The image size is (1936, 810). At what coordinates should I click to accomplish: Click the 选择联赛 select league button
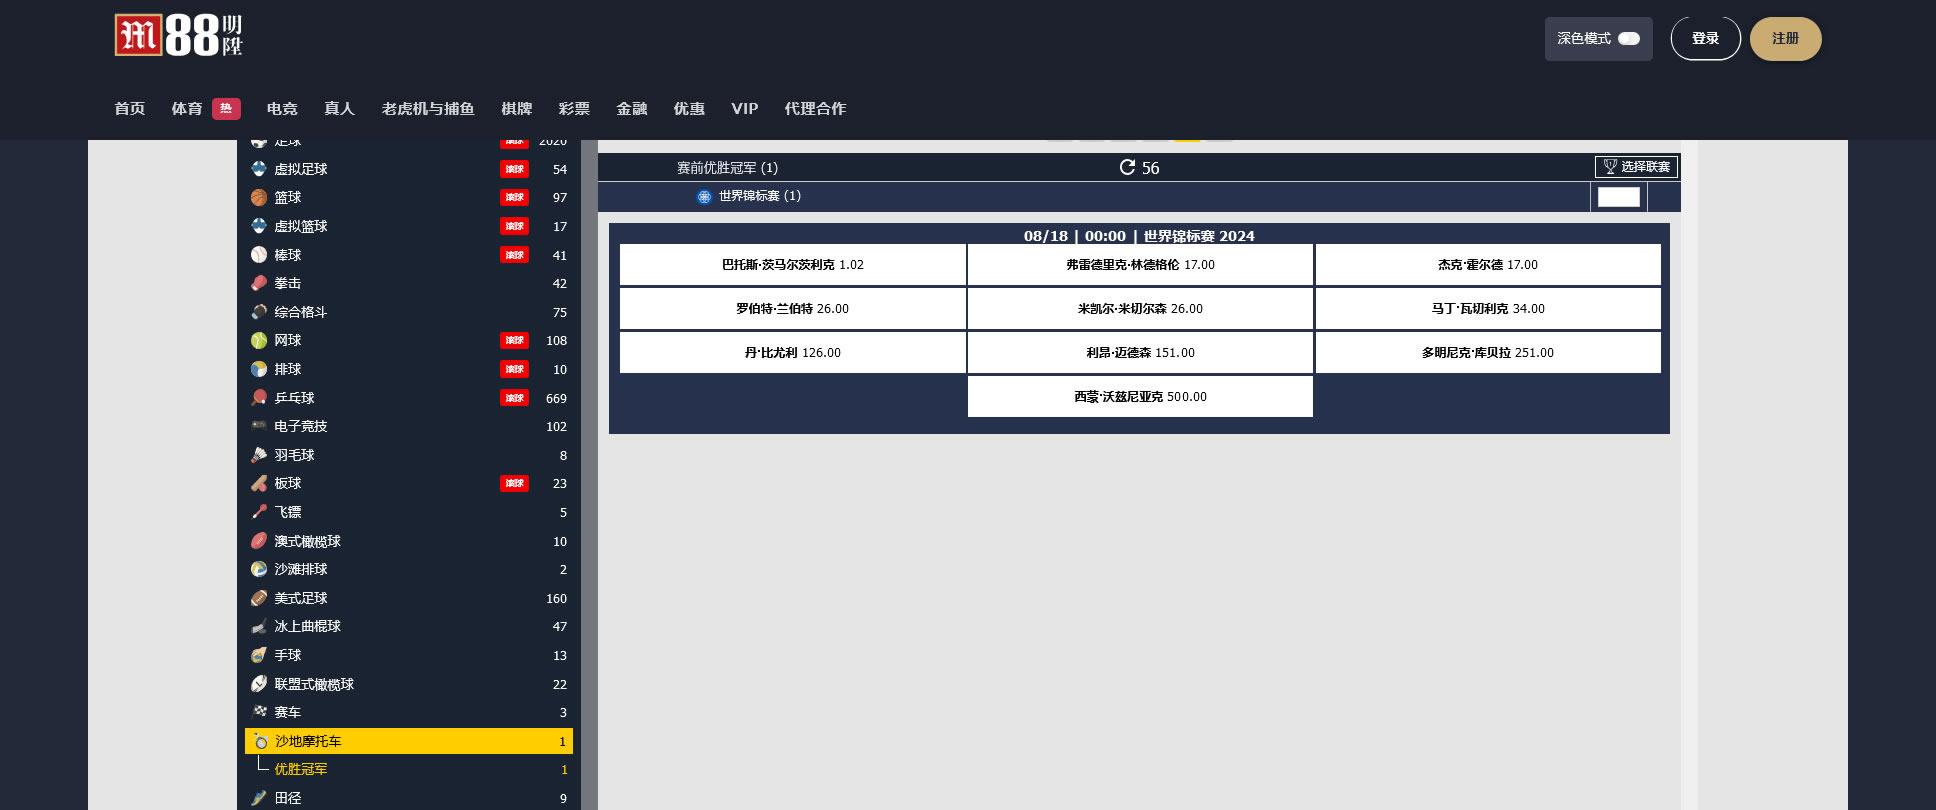point(1636,167)
